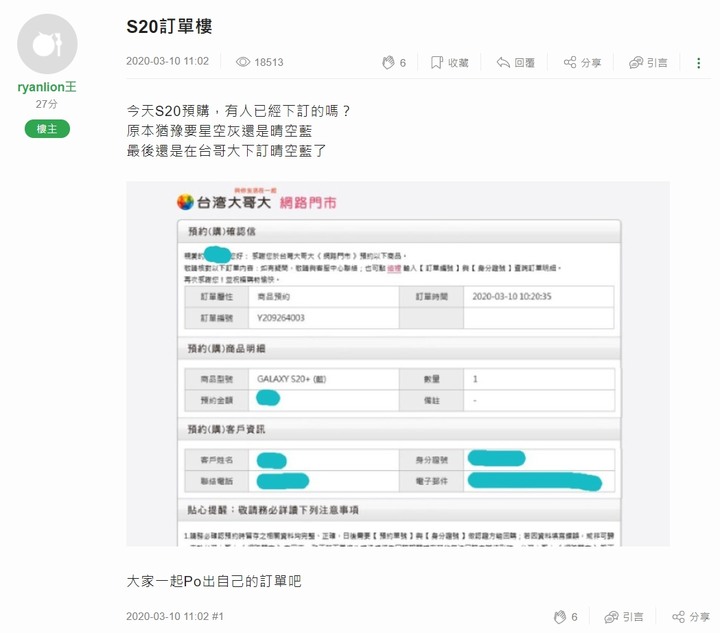Open the ryanlion王 username profile link
Screen dimensions: 720x633
[47, 87]
